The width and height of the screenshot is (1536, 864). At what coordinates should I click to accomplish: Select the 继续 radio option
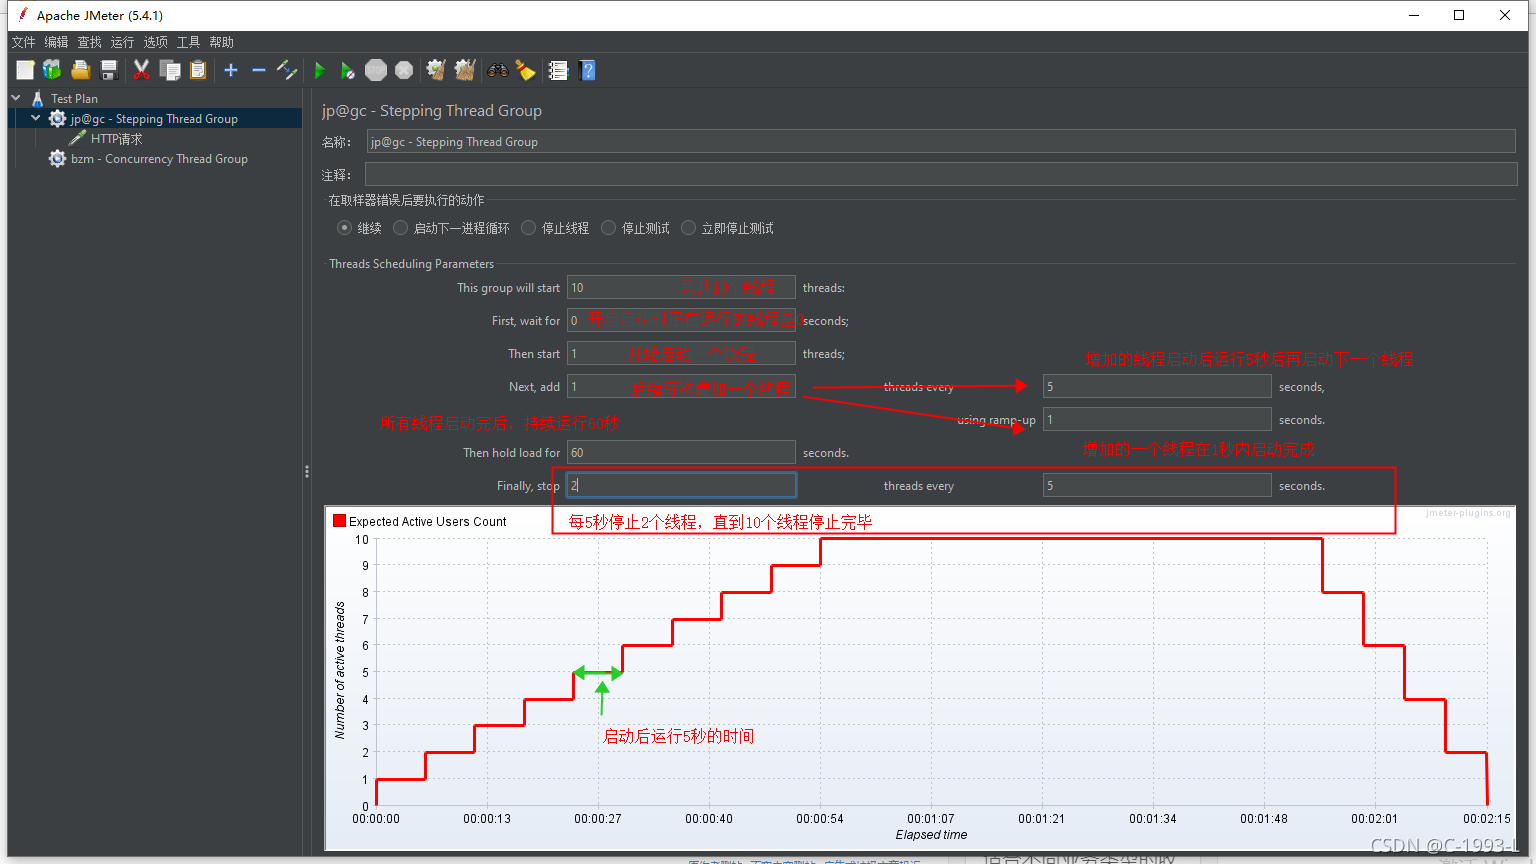[x=344, y=228]
